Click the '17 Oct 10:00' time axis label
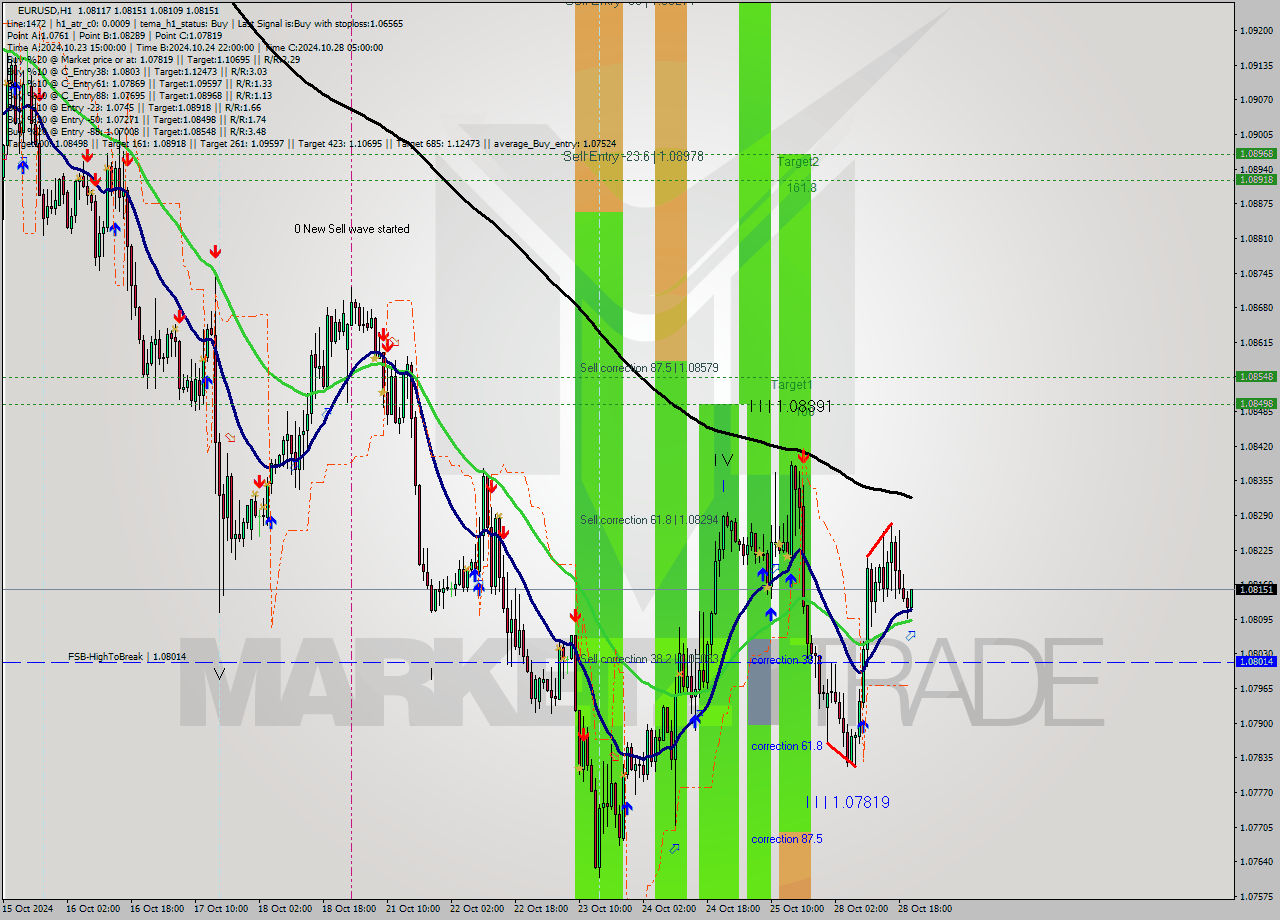The width and height of the screenshot is (1280, 920). tap(222, 909)
